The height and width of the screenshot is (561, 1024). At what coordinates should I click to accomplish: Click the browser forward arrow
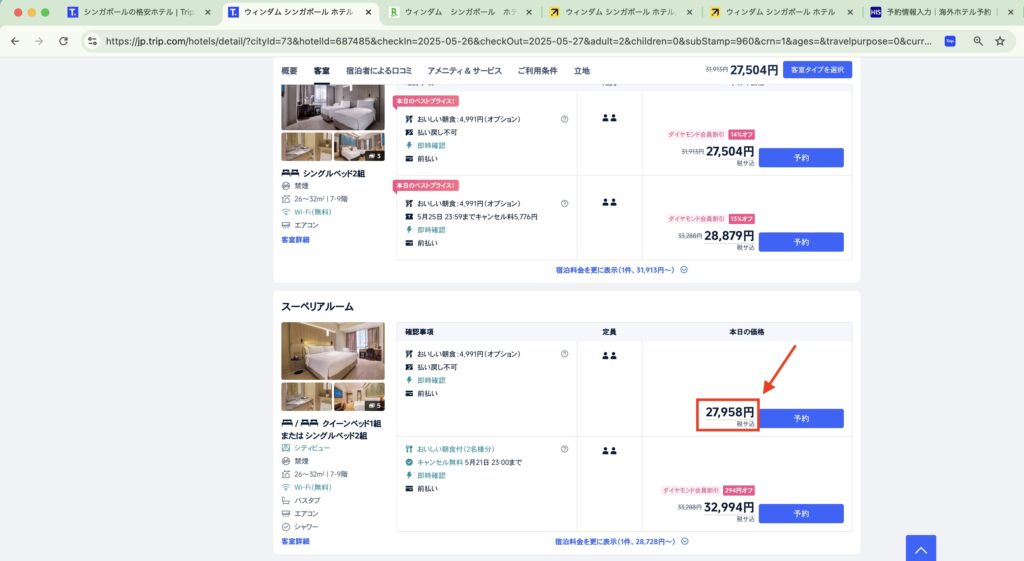[x=39, y=41]
